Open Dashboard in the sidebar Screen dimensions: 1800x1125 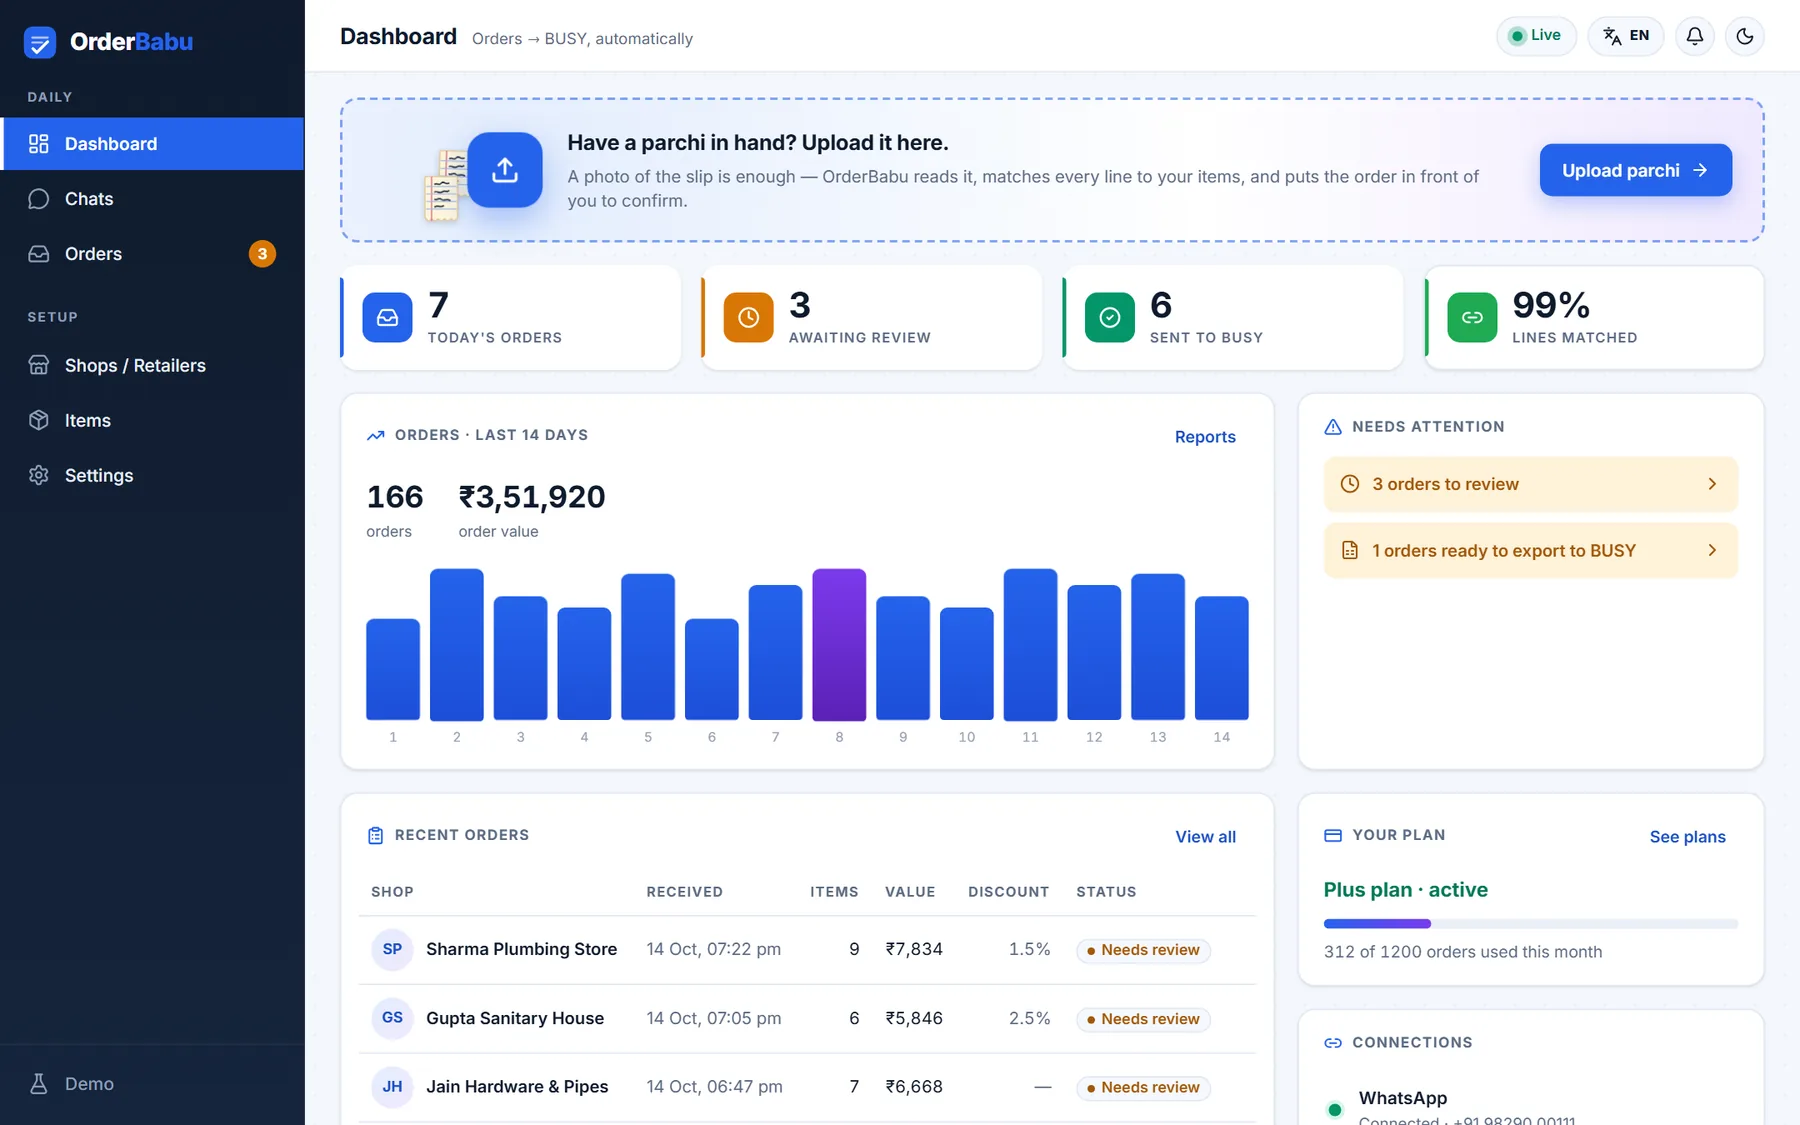(x=152, y=144)
